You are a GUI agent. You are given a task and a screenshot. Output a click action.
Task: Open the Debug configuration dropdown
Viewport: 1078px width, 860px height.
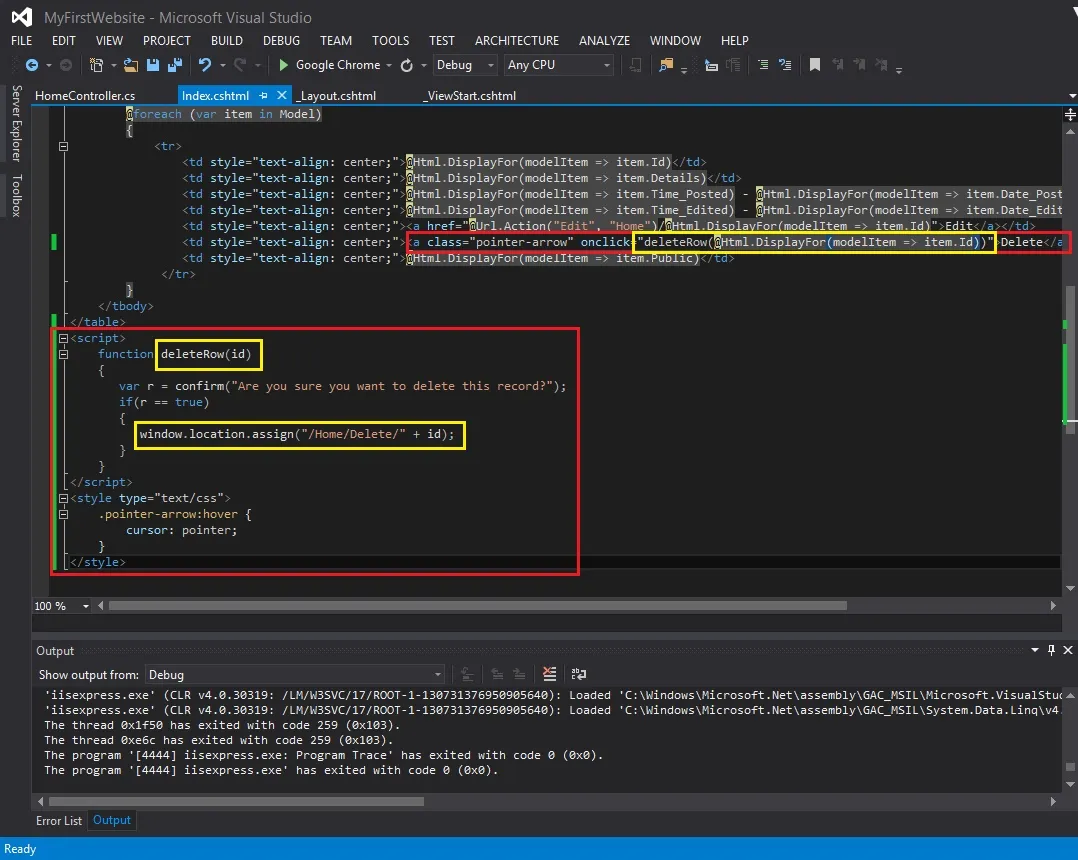[465, 65]
